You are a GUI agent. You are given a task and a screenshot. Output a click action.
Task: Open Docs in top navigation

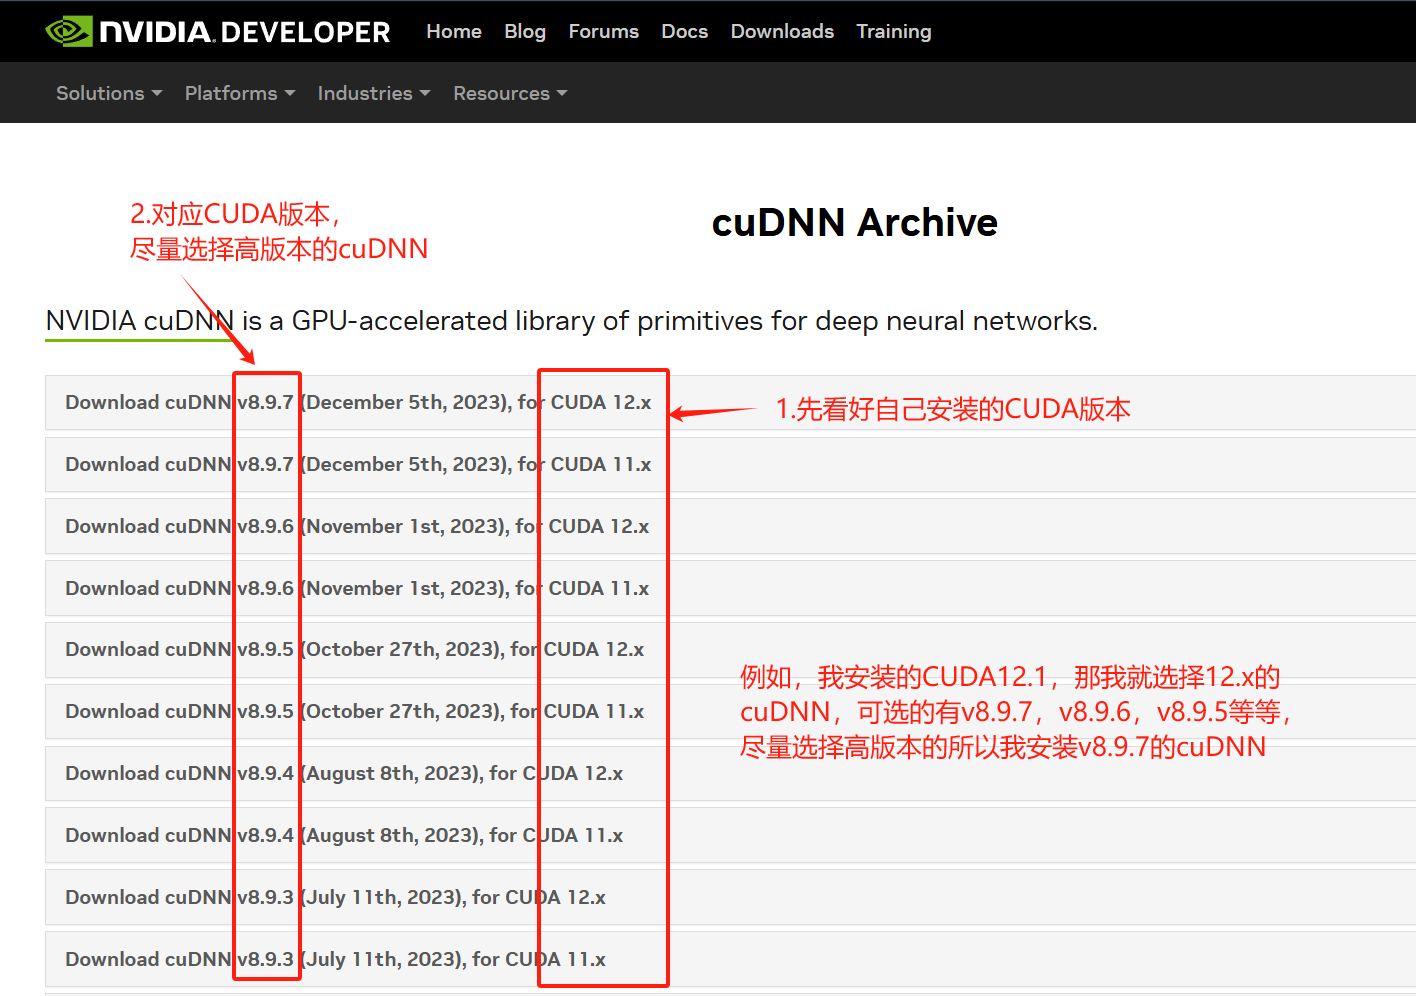point(684,31)
